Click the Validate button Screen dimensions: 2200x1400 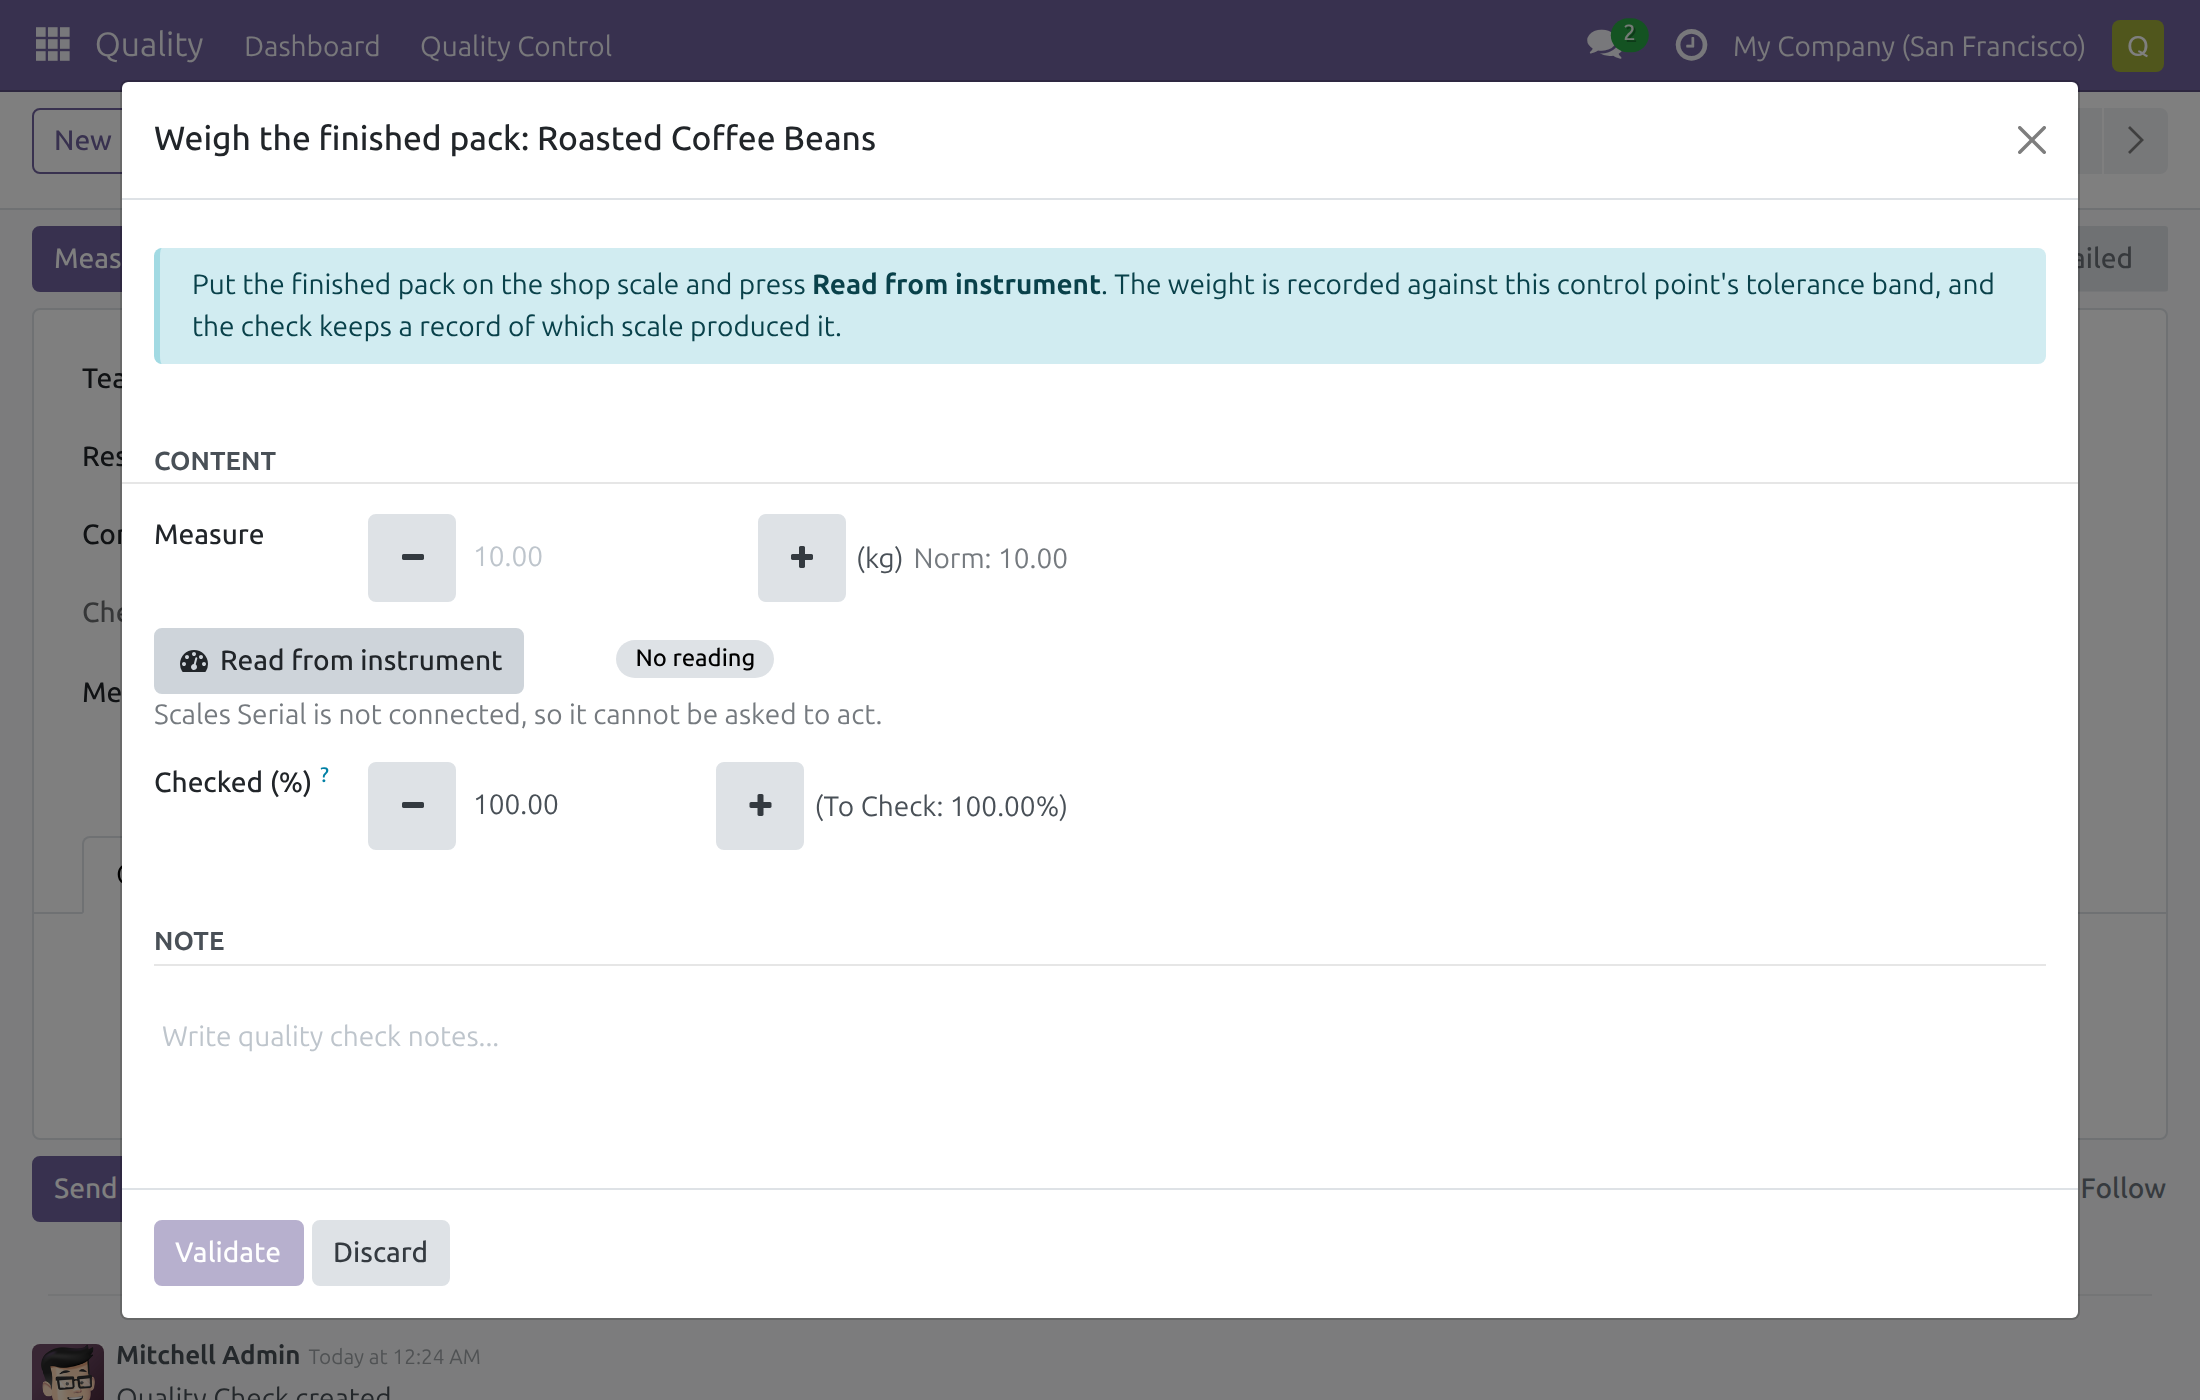tap(228, 1252)
